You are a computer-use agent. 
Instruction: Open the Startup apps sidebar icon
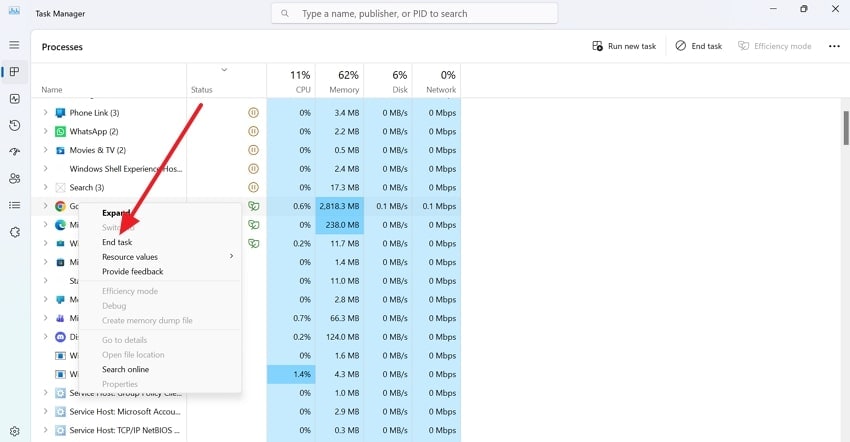point(15,152)
